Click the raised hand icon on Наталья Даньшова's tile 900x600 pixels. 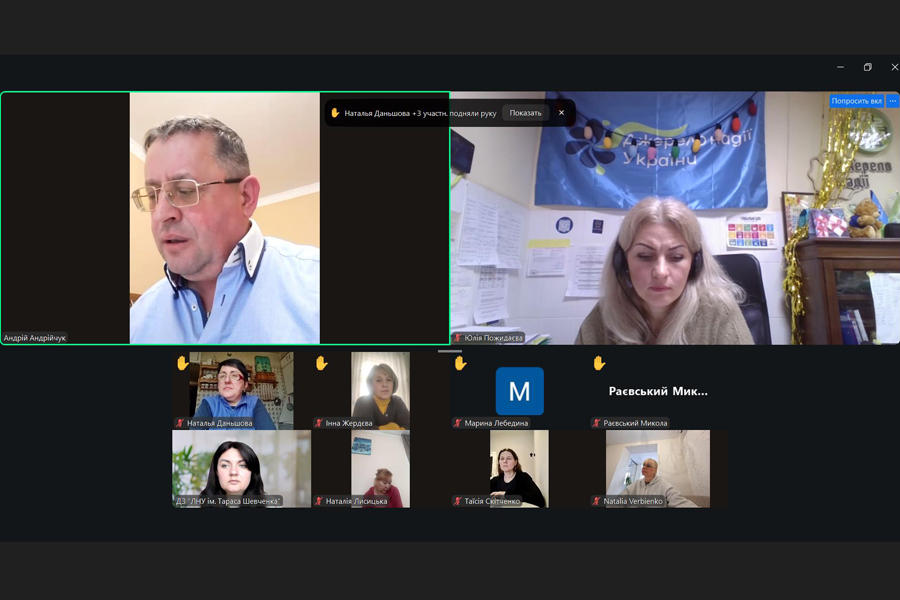point(183,363)
